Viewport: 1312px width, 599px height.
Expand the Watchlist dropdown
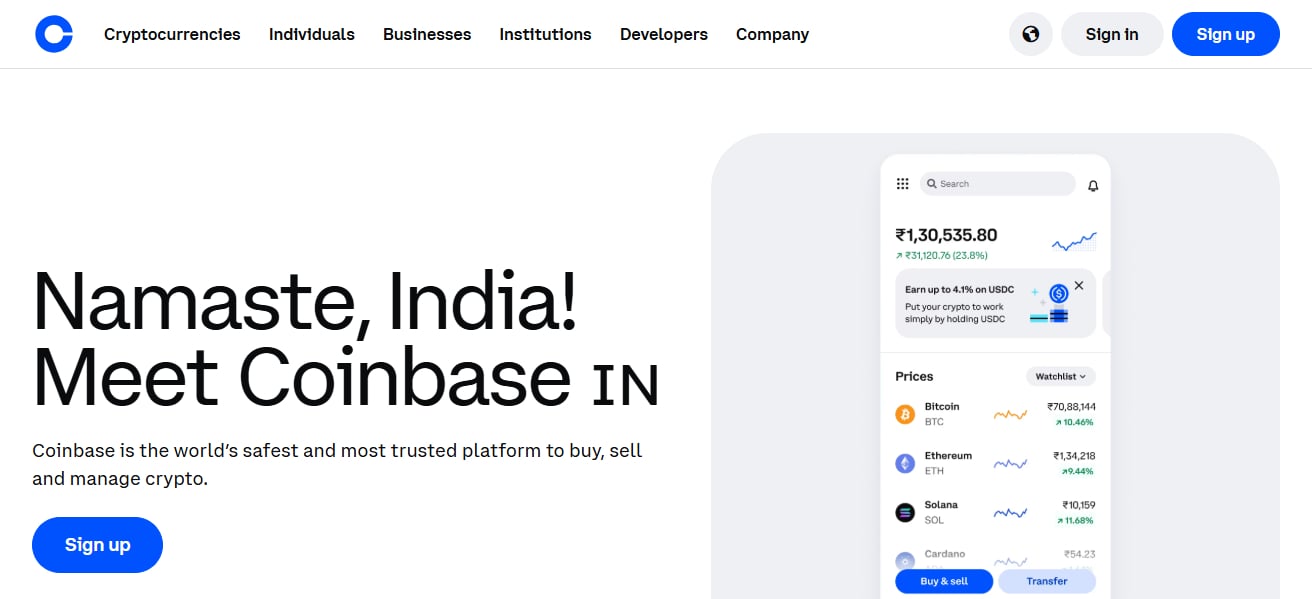click(x=1060, y=376)
